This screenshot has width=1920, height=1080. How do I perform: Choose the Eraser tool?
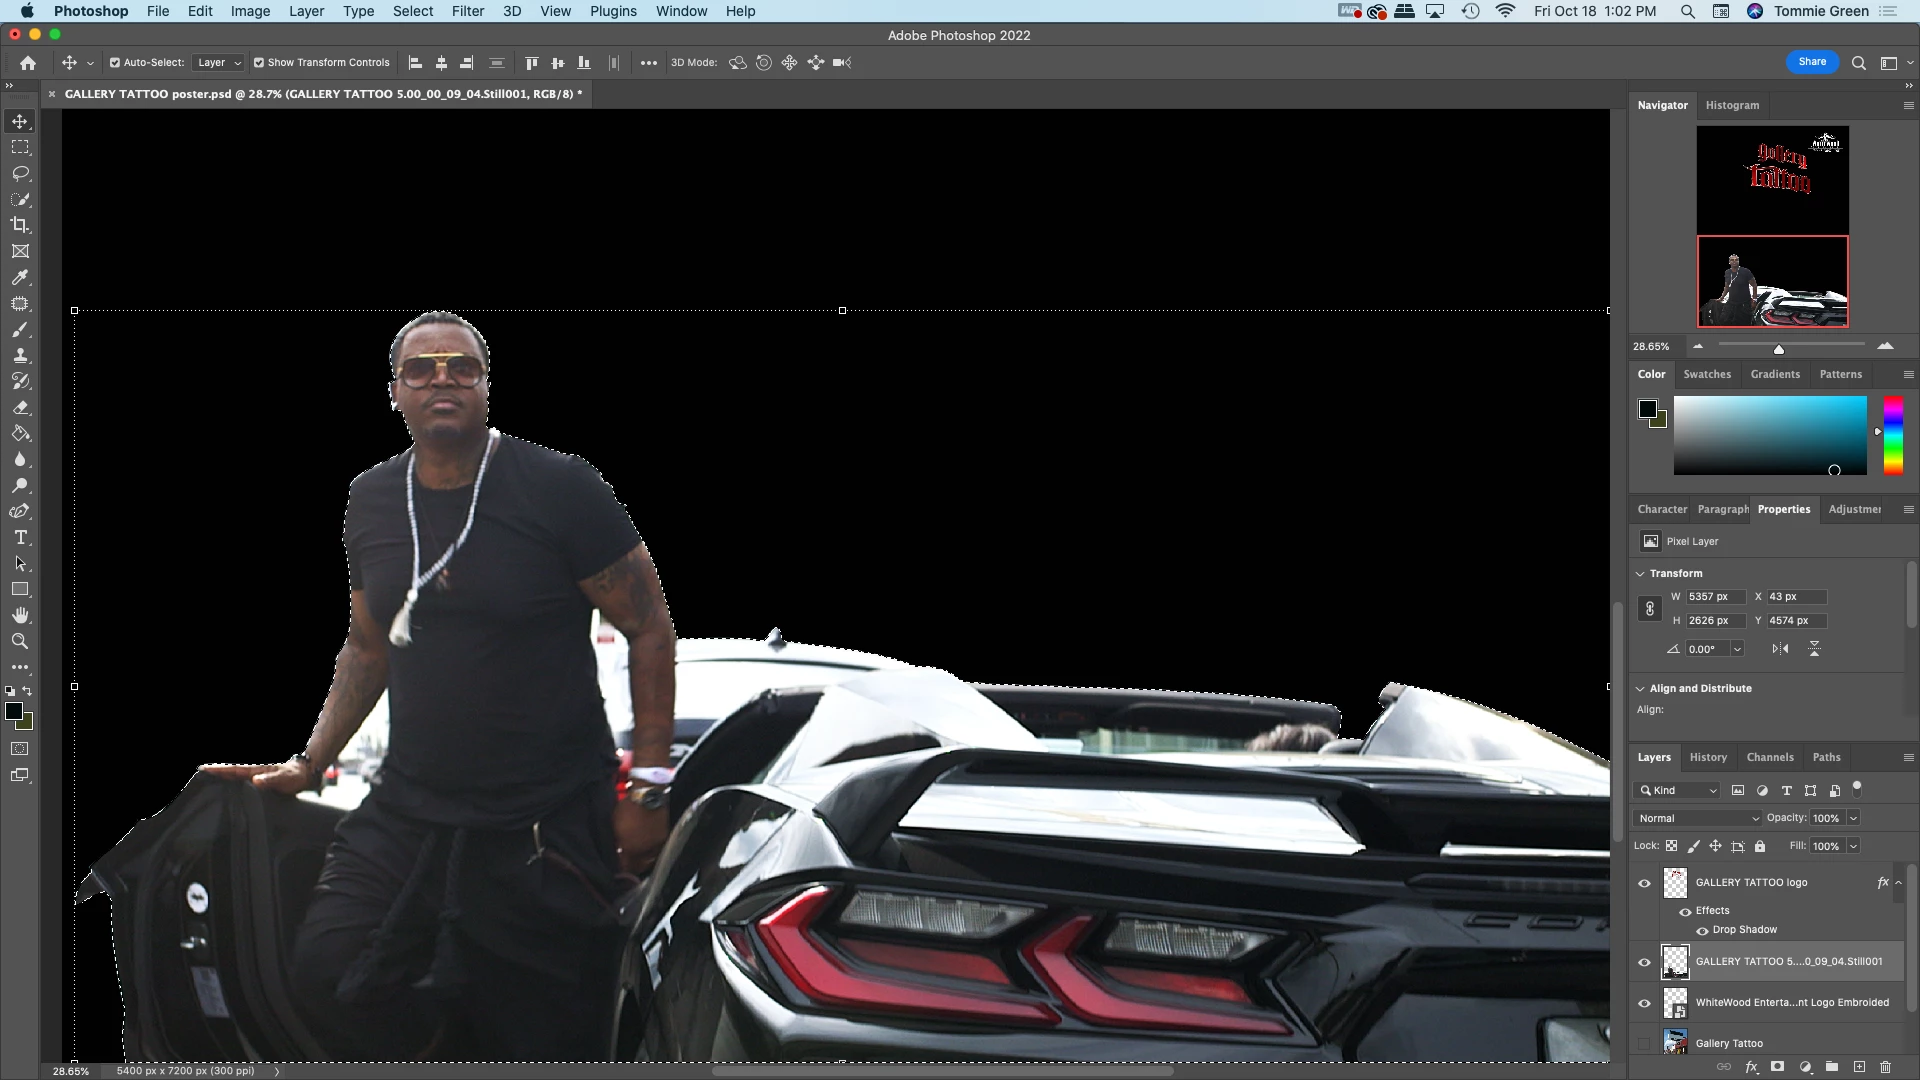[x=20, y=408]
